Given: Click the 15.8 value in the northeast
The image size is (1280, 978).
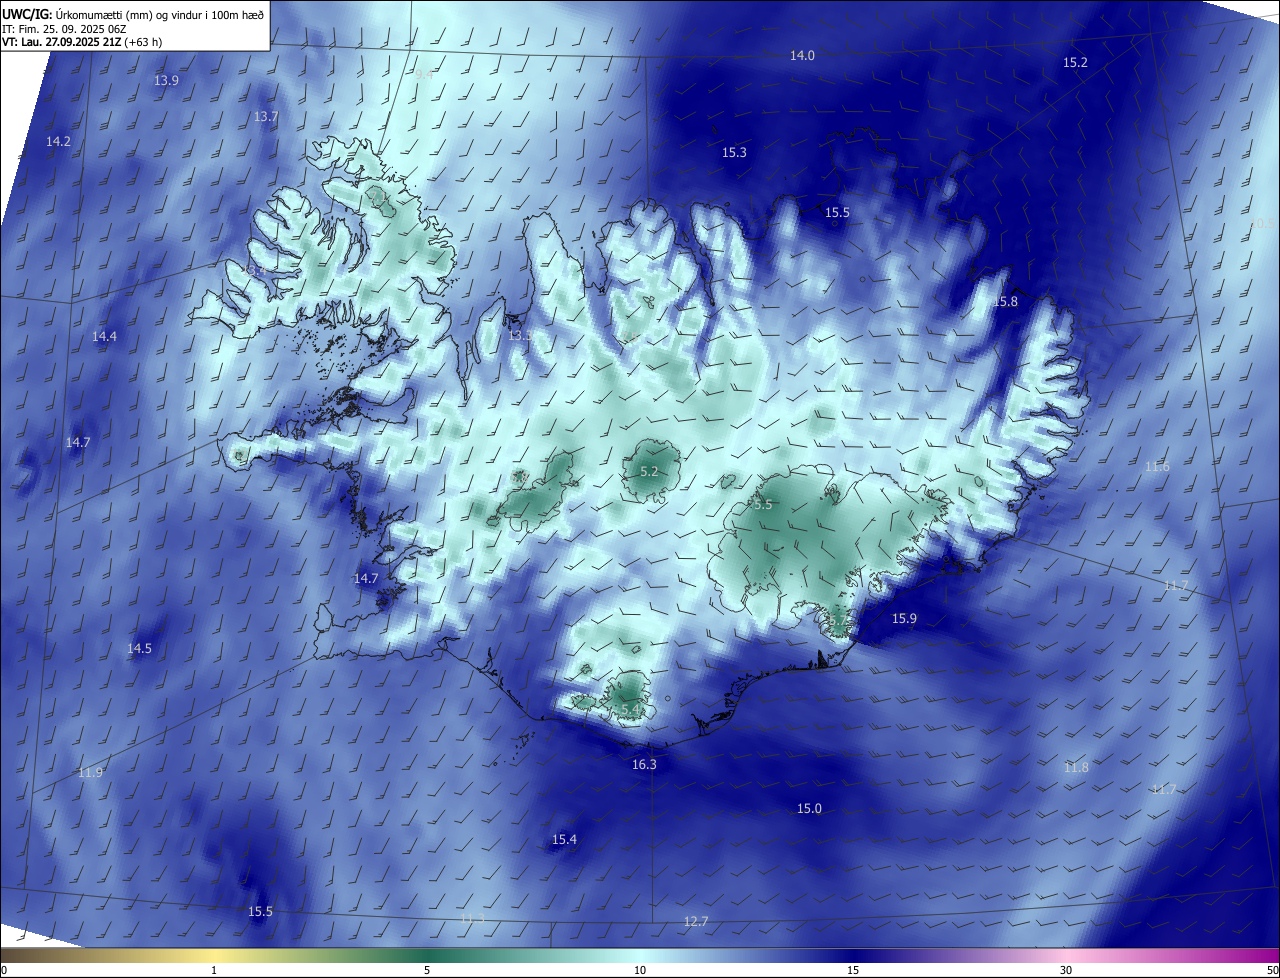Looking at the screenshot, I should coord(1005,302).
